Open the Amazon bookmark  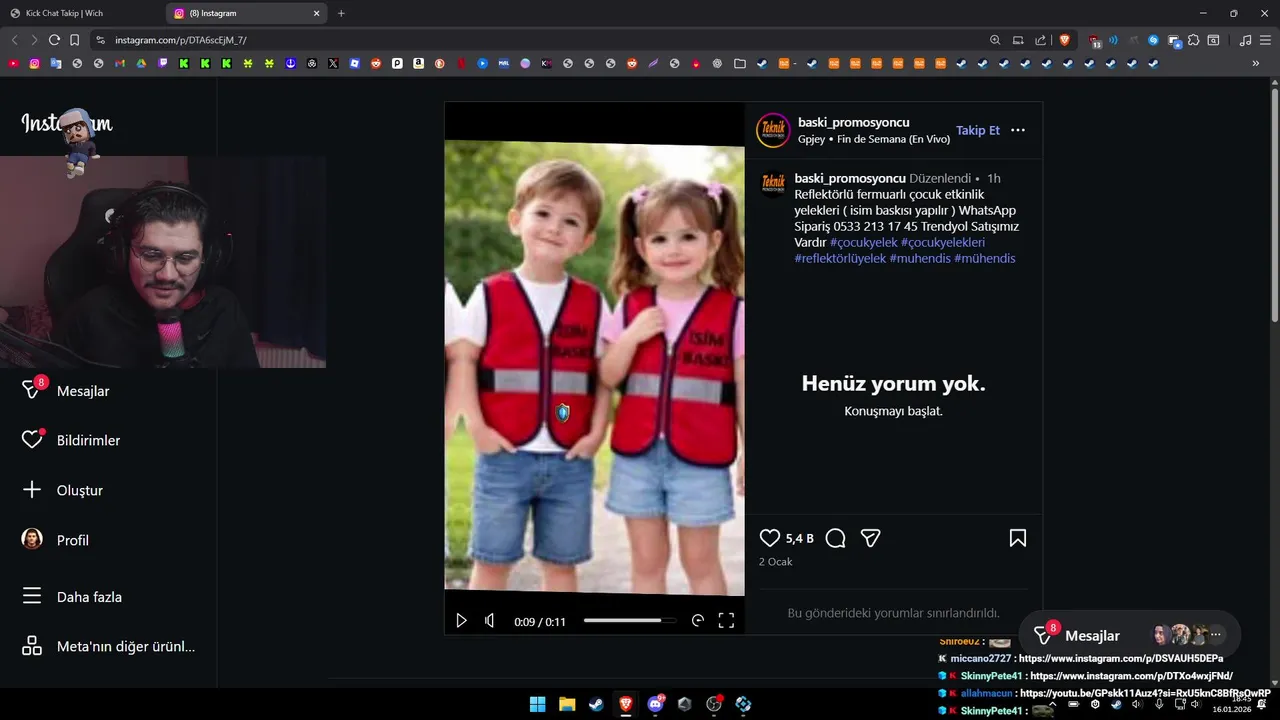click(x=418, y=63)
